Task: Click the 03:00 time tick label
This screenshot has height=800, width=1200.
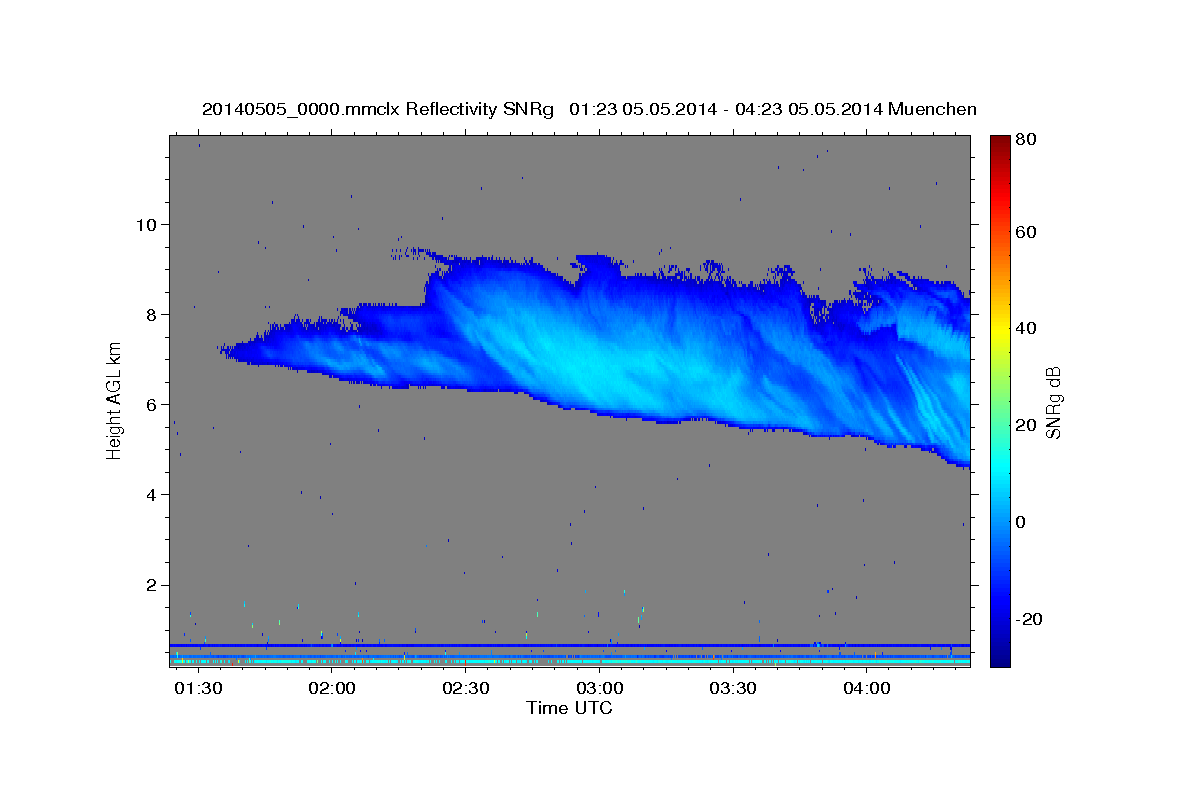Action: click(599, 689)
